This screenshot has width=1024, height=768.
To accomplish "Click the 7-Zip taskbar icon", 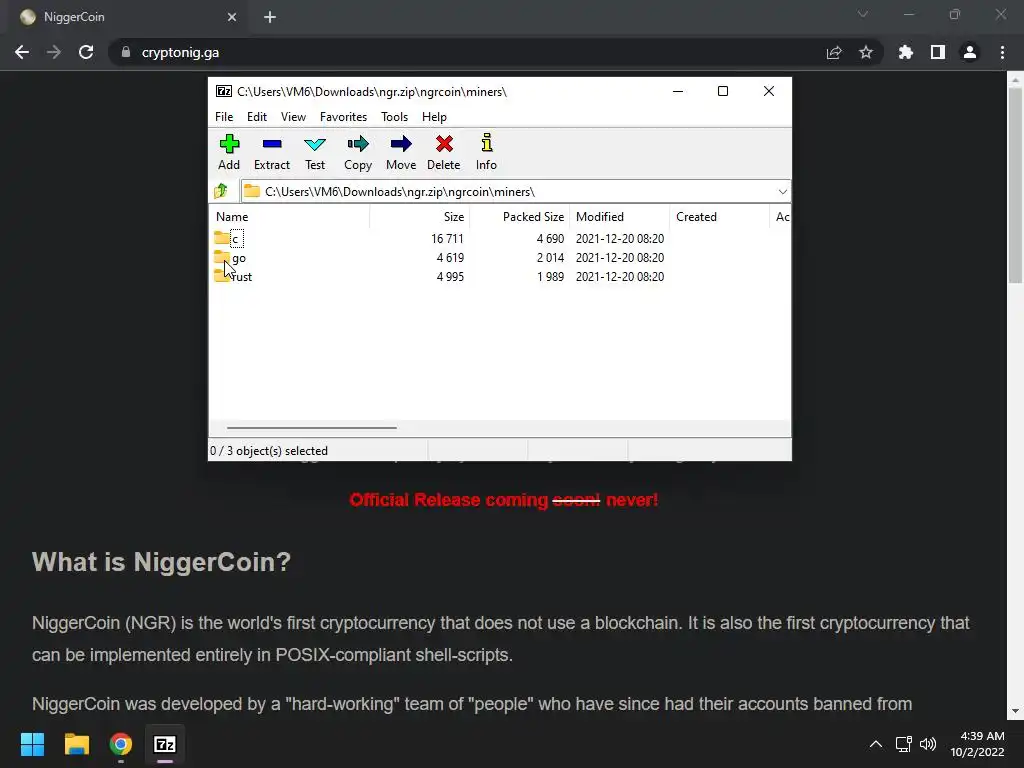I will (x=165, y=744).
